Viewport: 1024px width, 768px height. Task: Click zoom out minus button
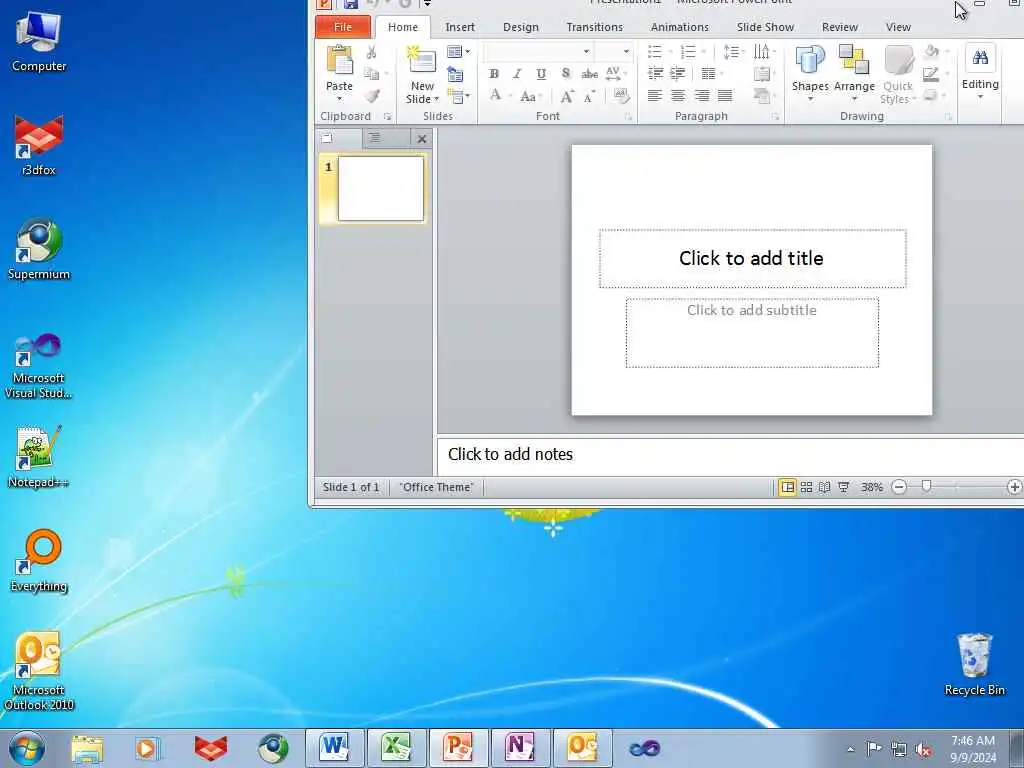899,487
